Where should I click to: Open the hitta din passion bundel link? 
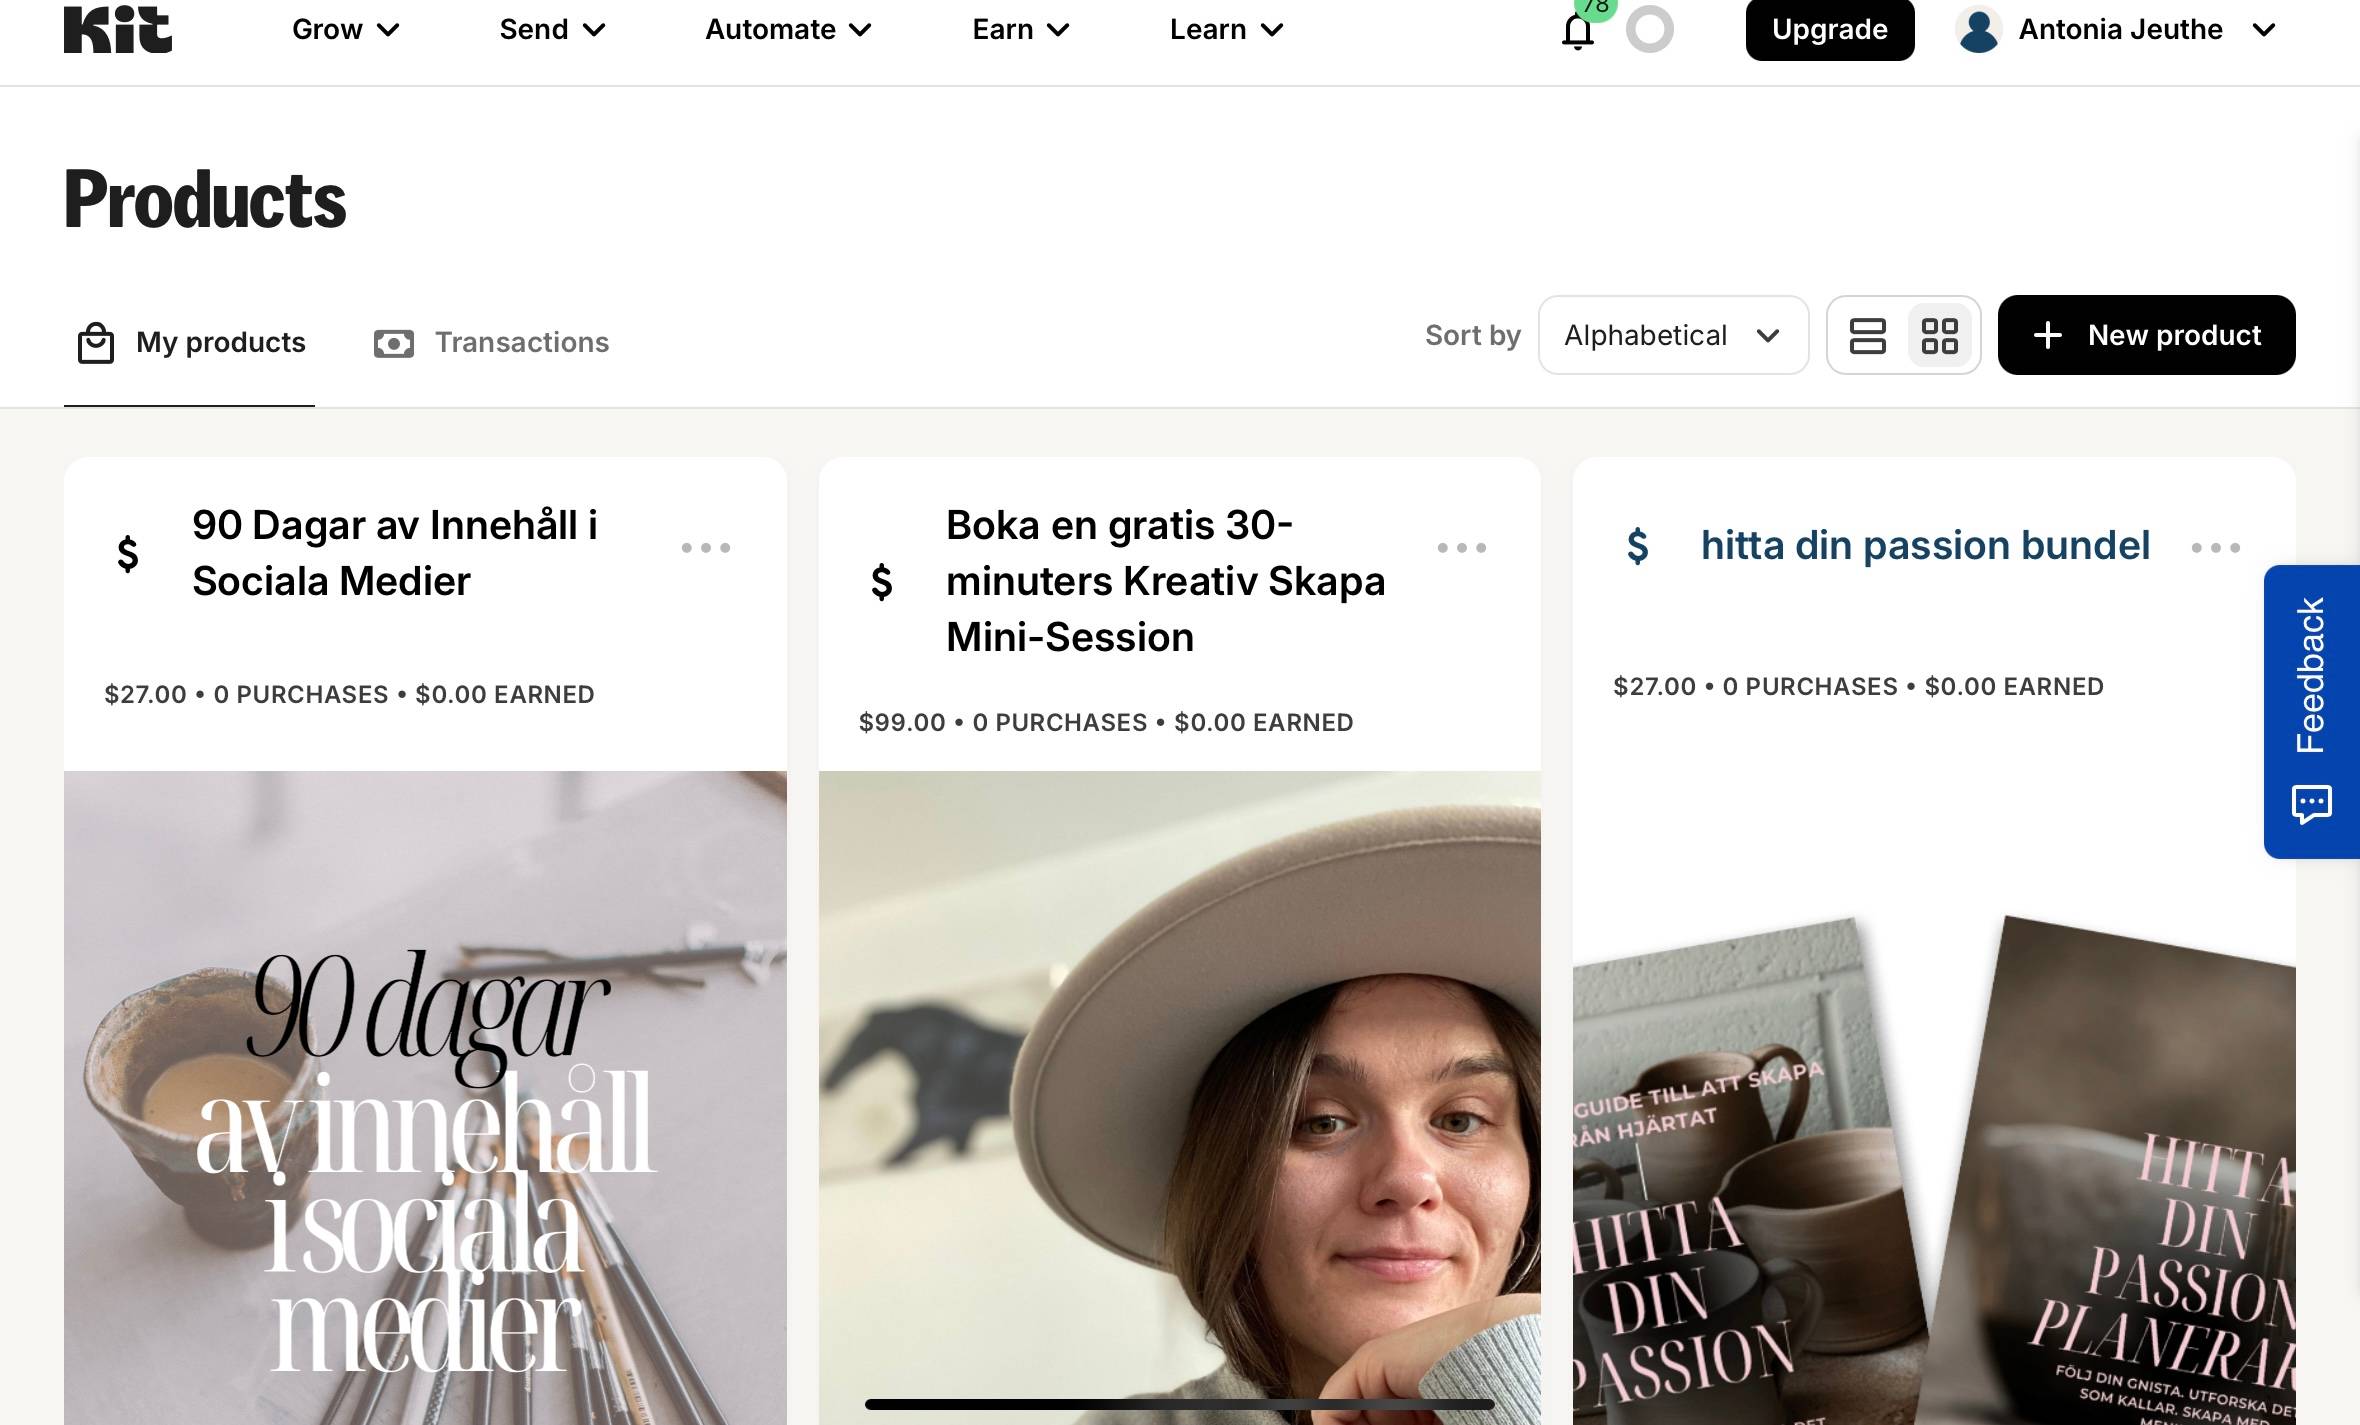click(x=1925, y=546)
